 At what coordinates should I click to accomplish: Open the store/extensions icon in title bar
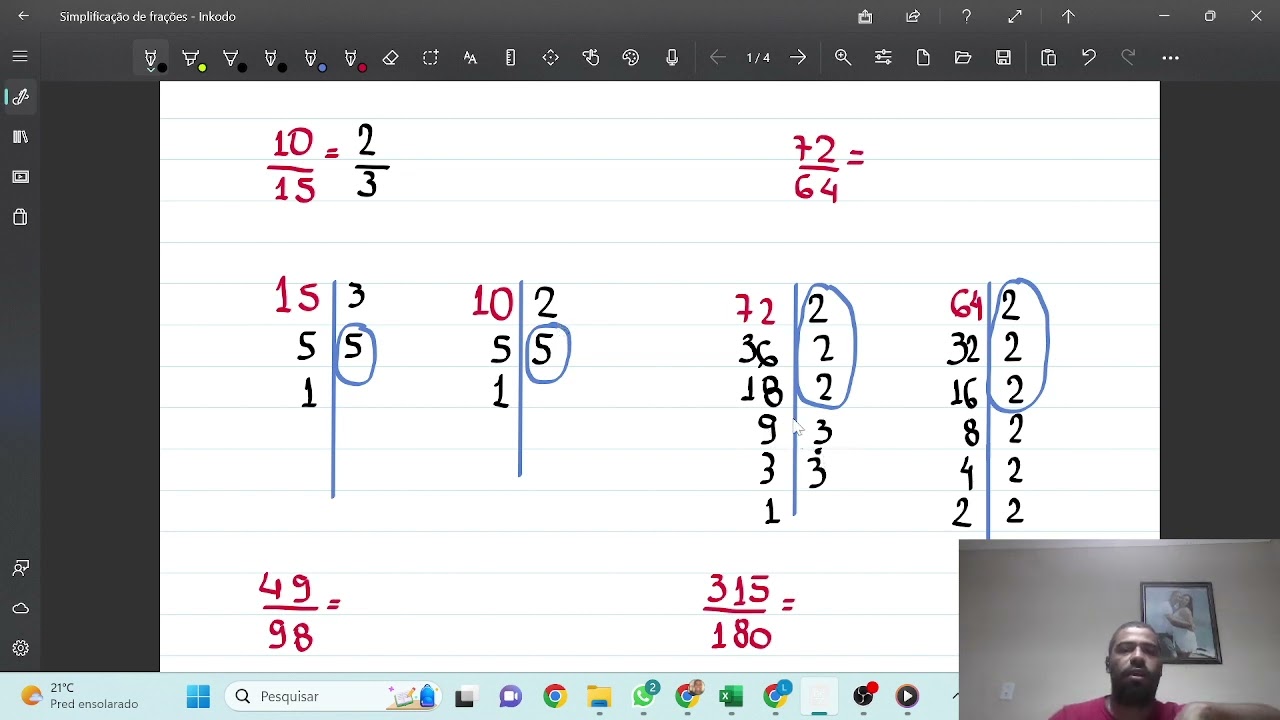click(x=865, y=16)
